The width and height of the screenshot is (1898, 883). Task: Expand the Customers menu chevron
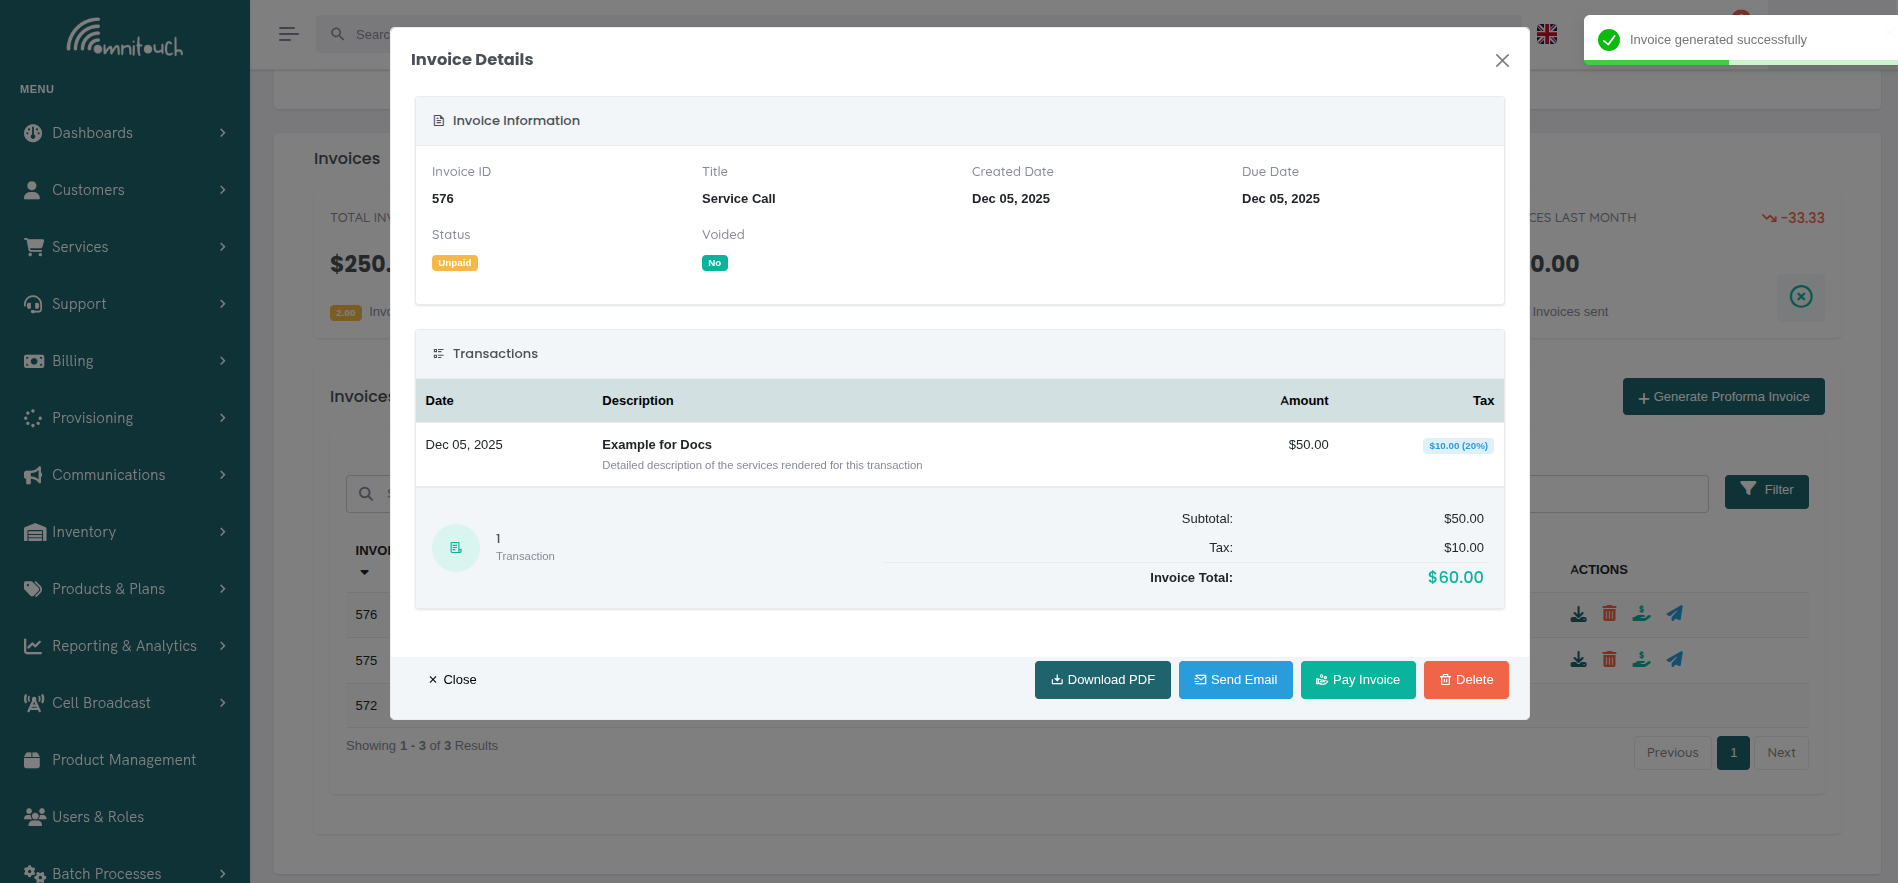[222, 190]
